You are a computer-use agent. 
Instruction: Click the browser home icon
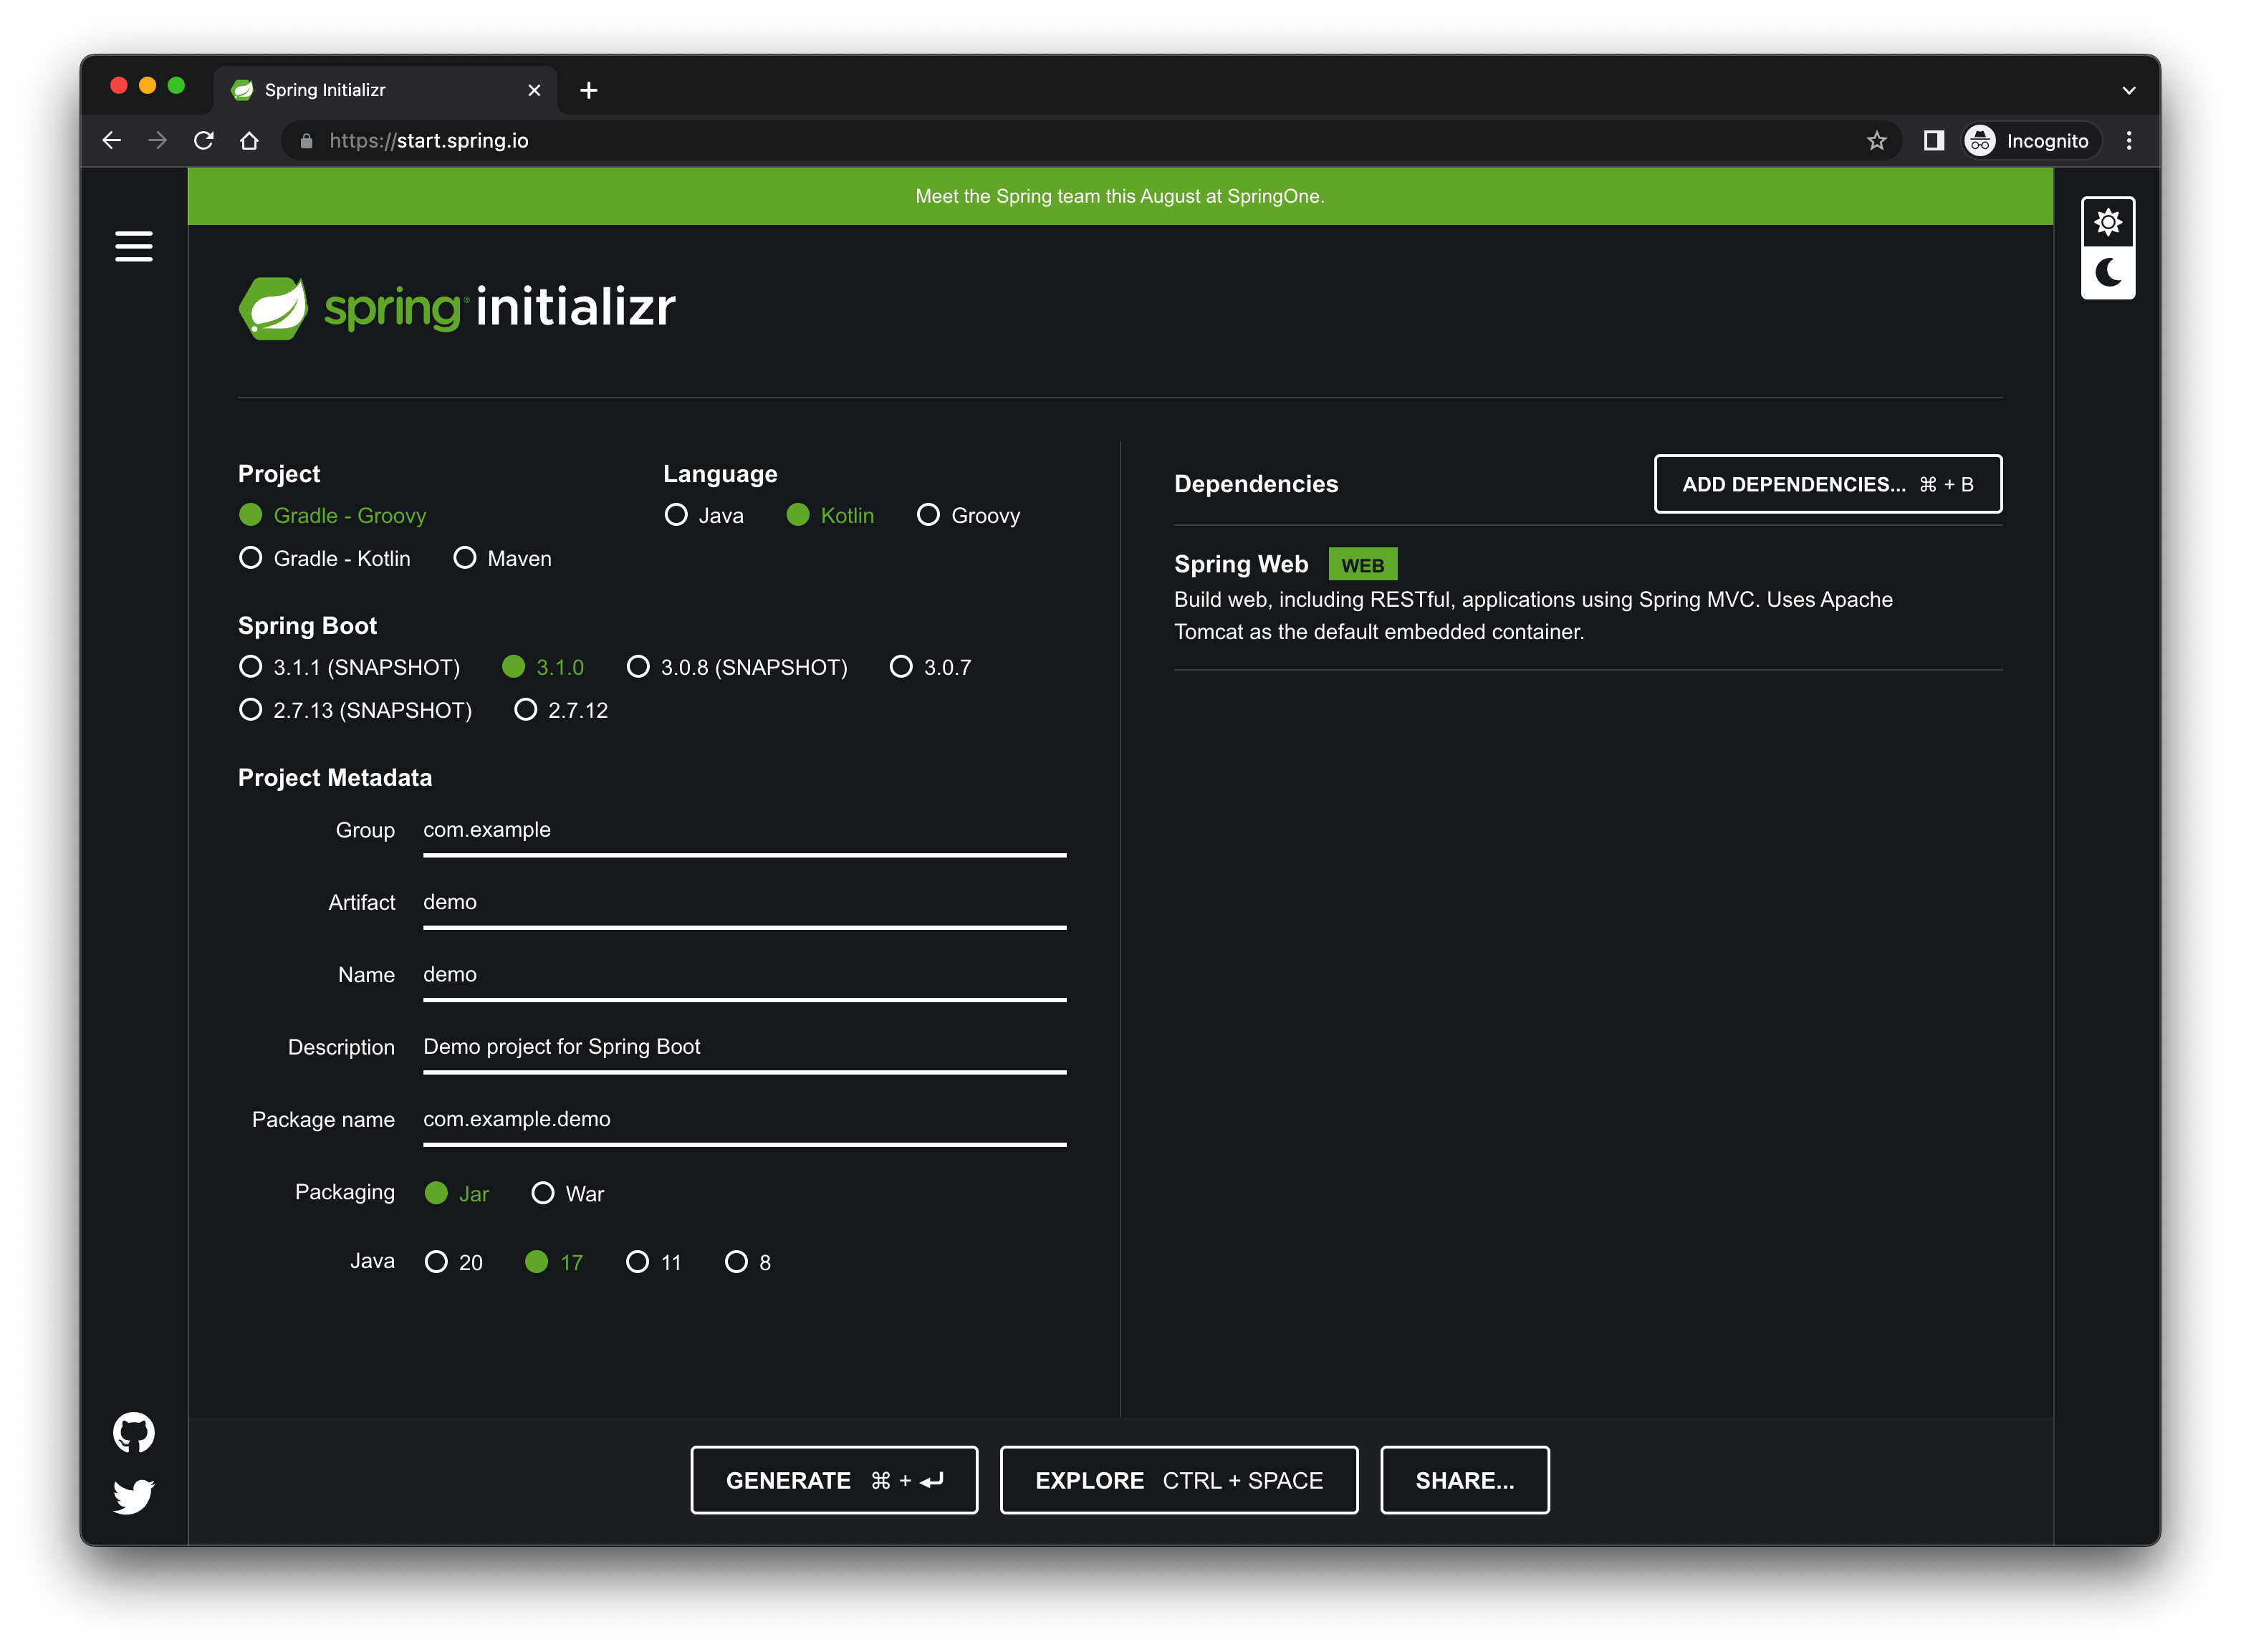click(250, 141)
